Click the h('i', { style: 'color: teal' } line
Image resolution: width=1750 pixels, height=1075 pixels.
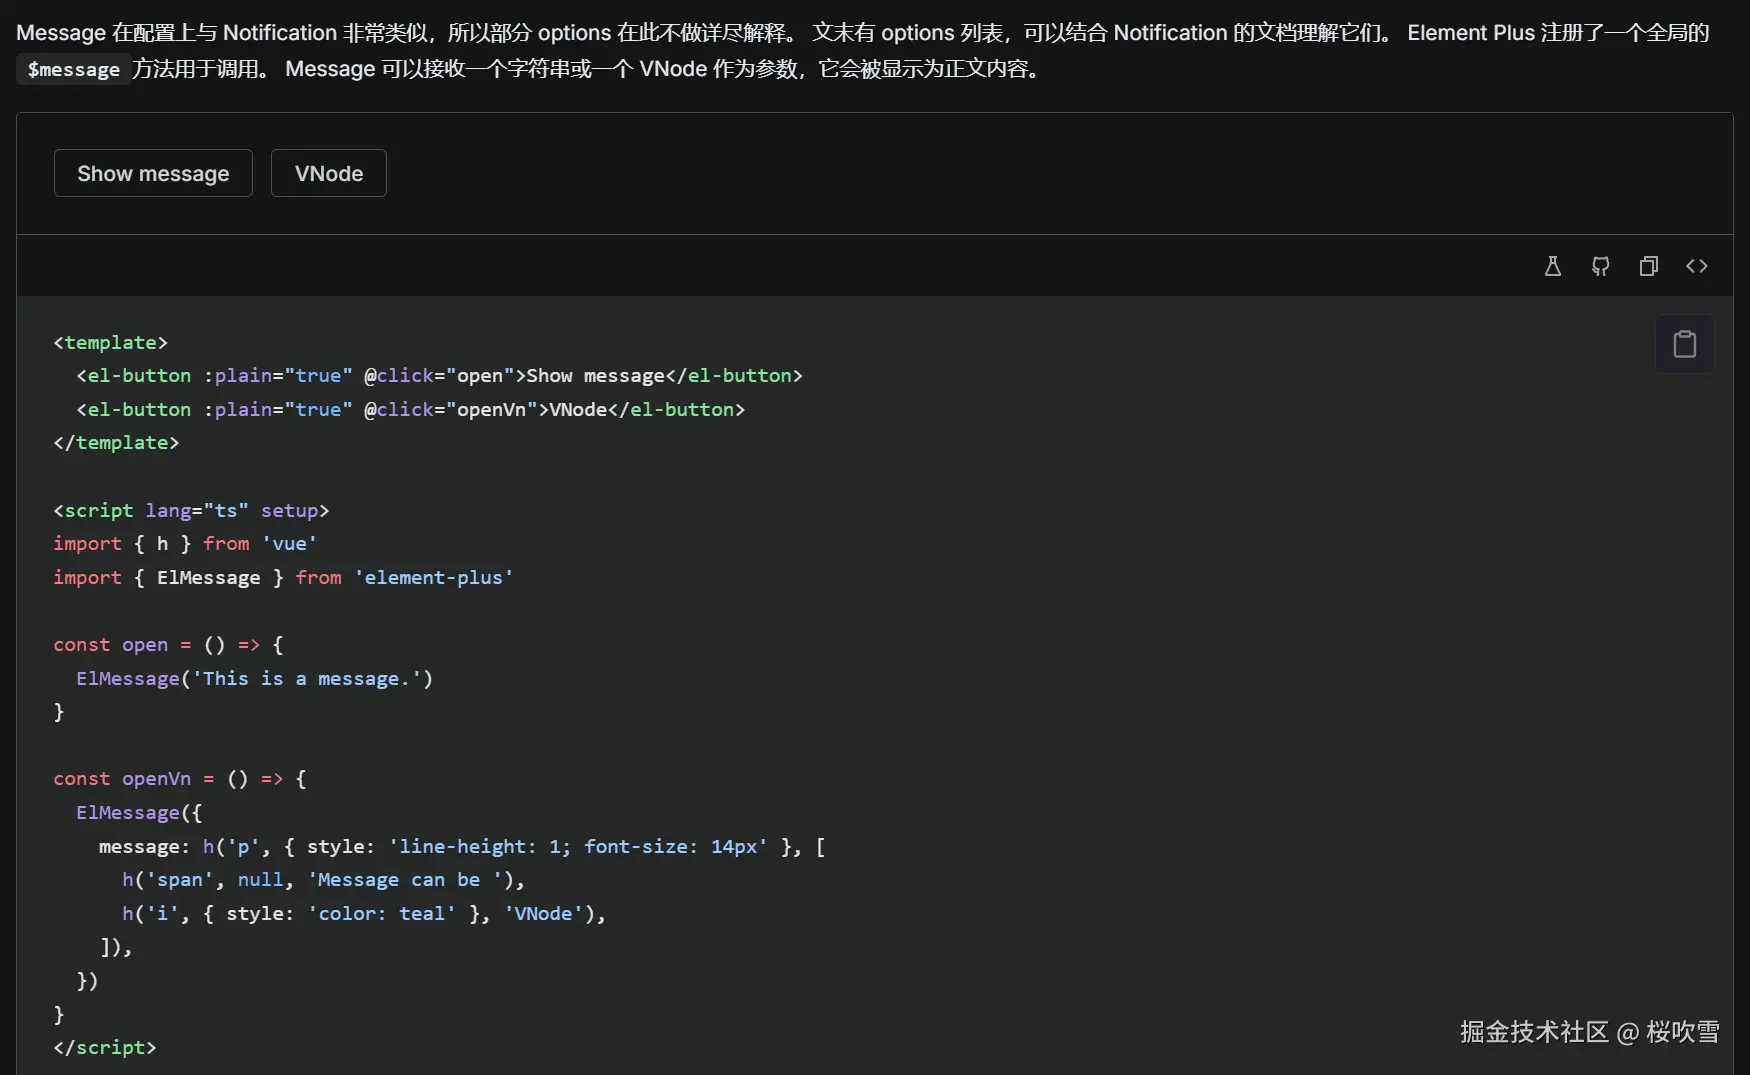(x=364, y=913)
